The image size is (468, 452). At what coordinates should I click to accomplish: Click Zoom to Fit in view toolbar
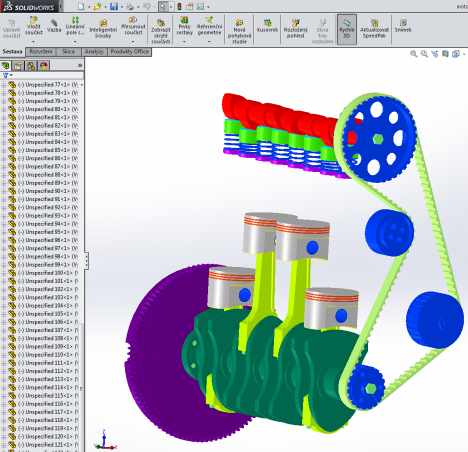coord(414,54)
